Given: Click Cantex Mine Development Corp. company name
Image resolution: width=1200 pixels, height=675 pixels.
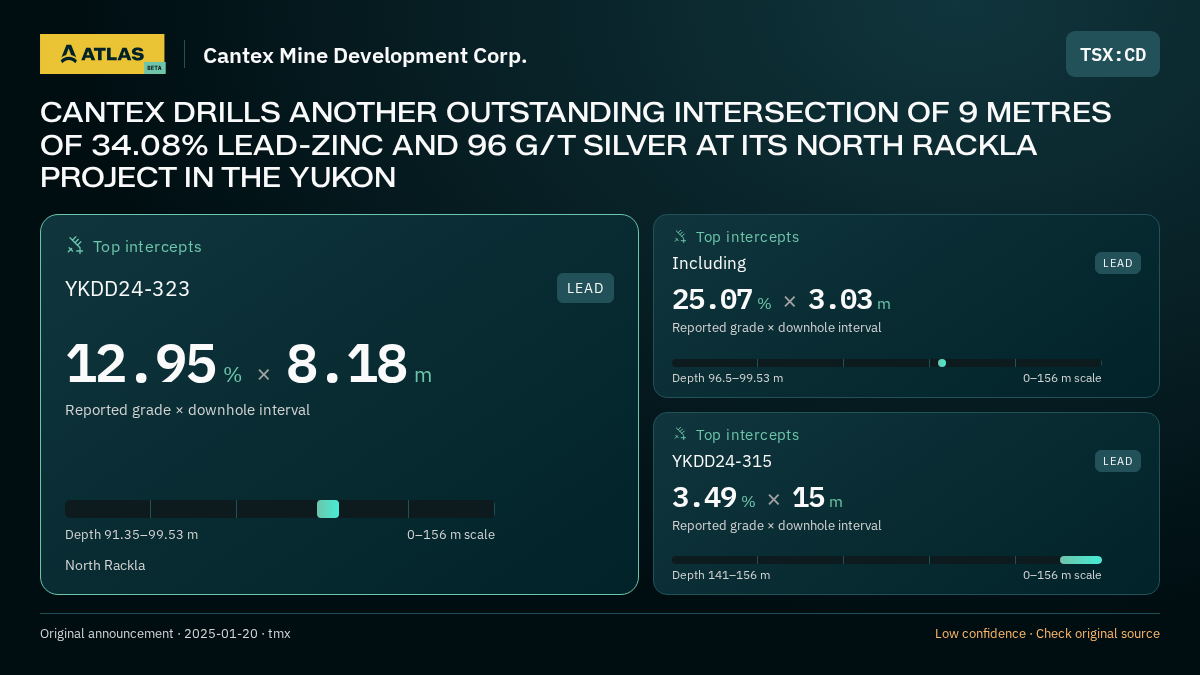Looking at the screenshot, I should click(x=365, y=56).
